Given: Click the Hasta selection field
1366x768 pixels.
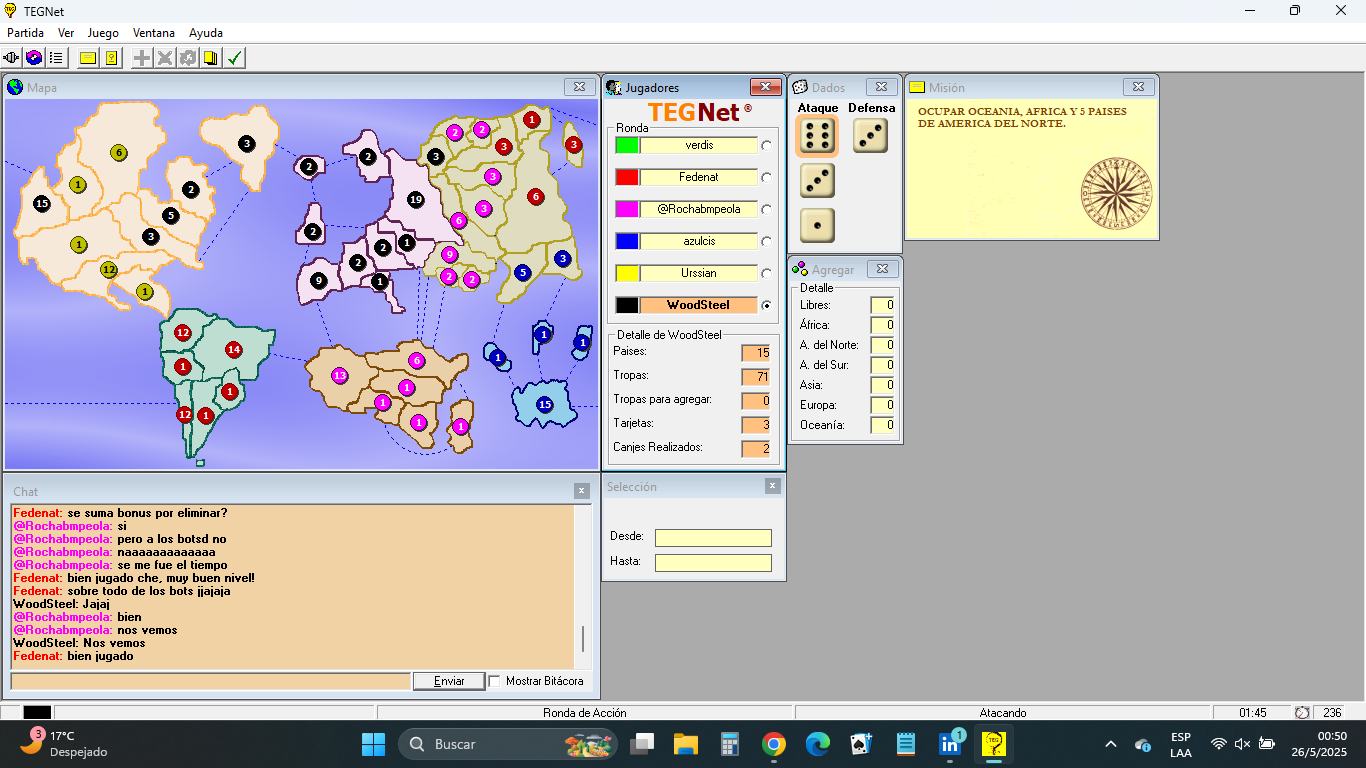Looking at the screenshot, I should [713, 563].
